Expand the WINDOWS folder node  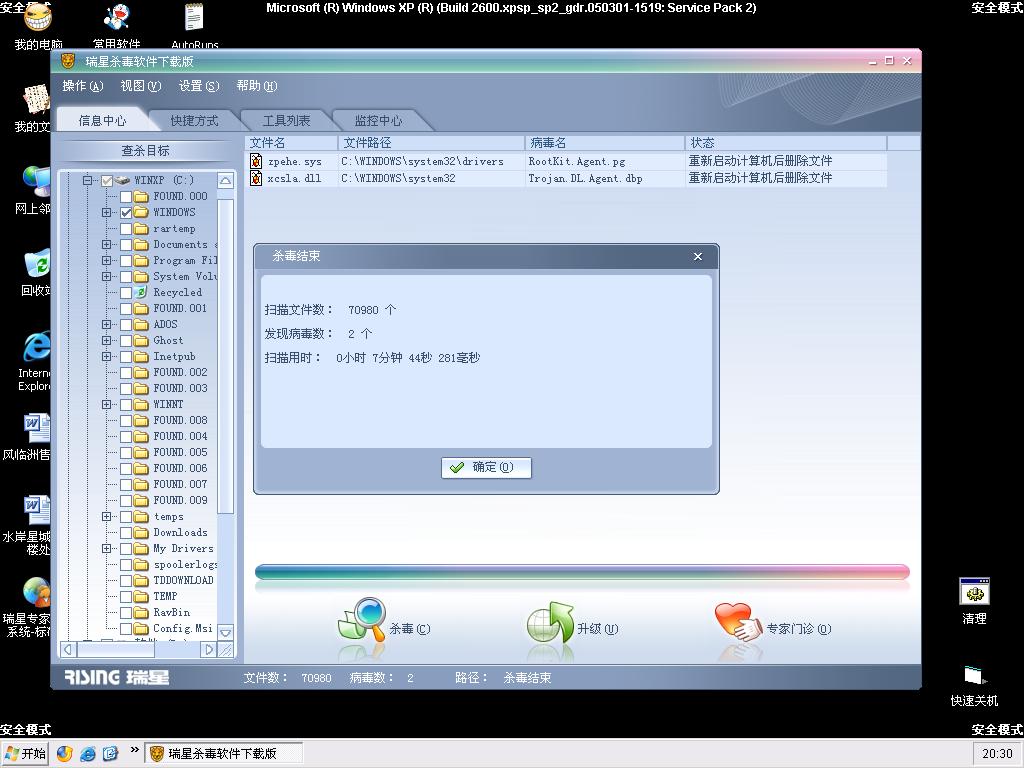point(106,212)
